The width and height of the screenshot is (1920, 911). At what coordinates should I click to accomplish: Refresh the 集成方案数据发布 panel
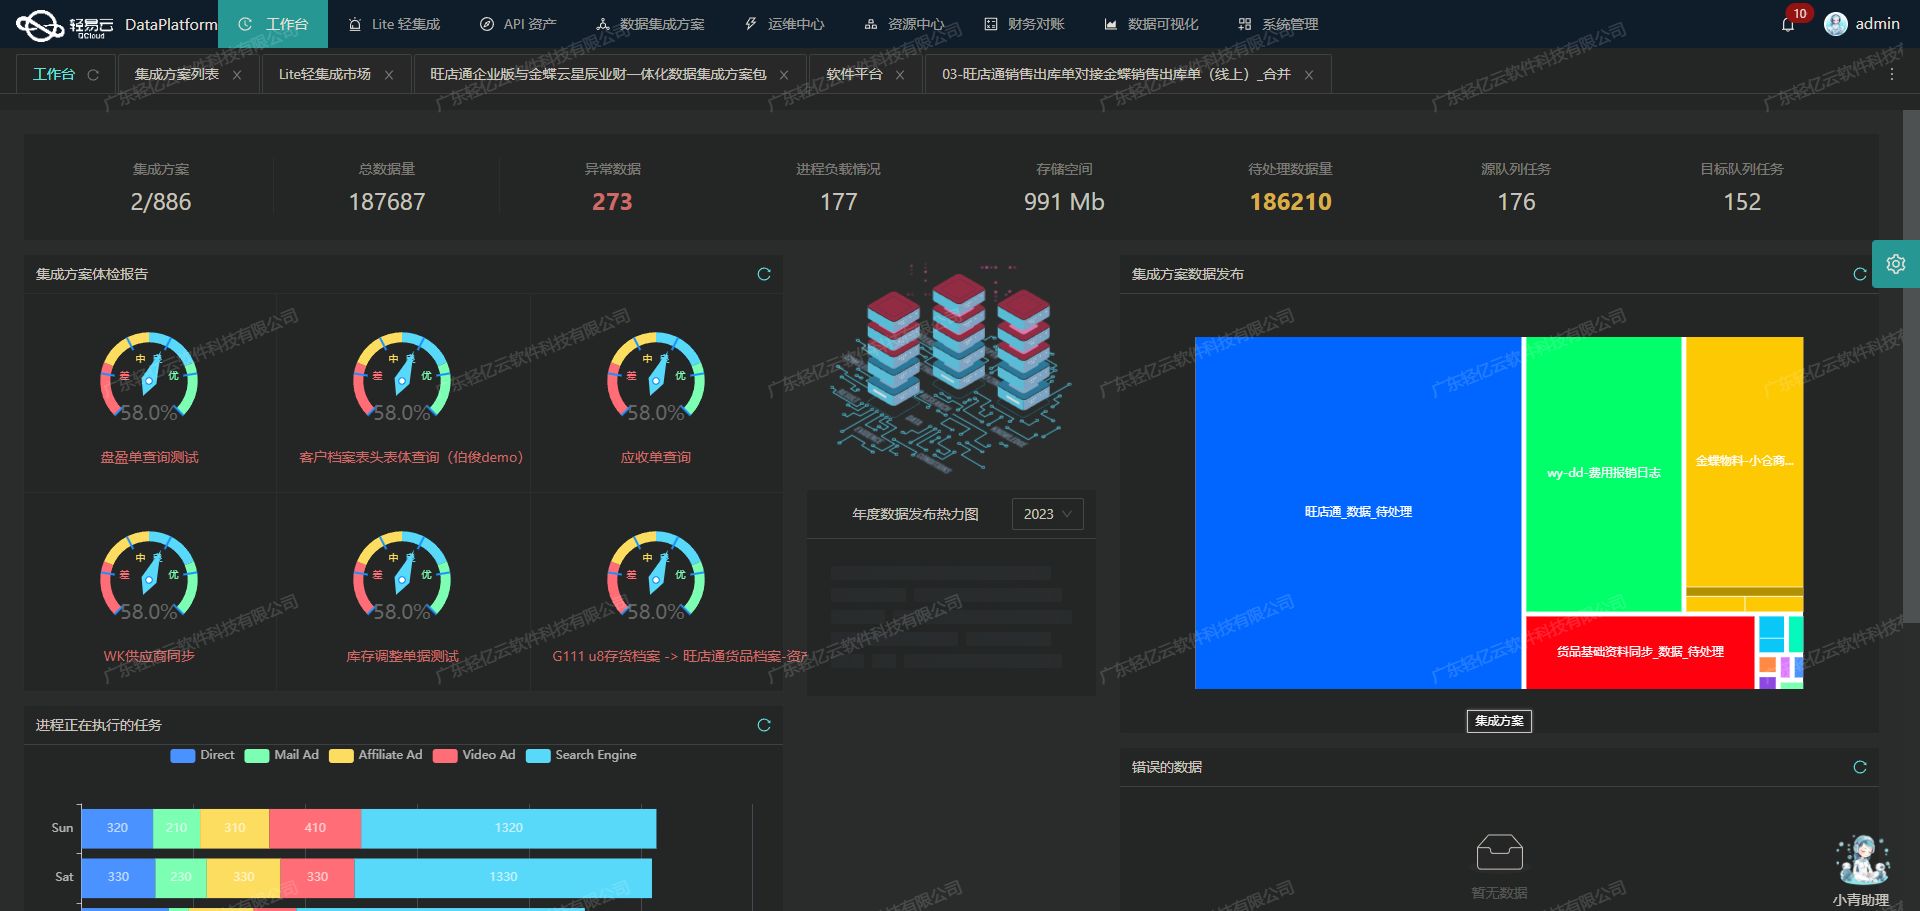[1860, 274]
